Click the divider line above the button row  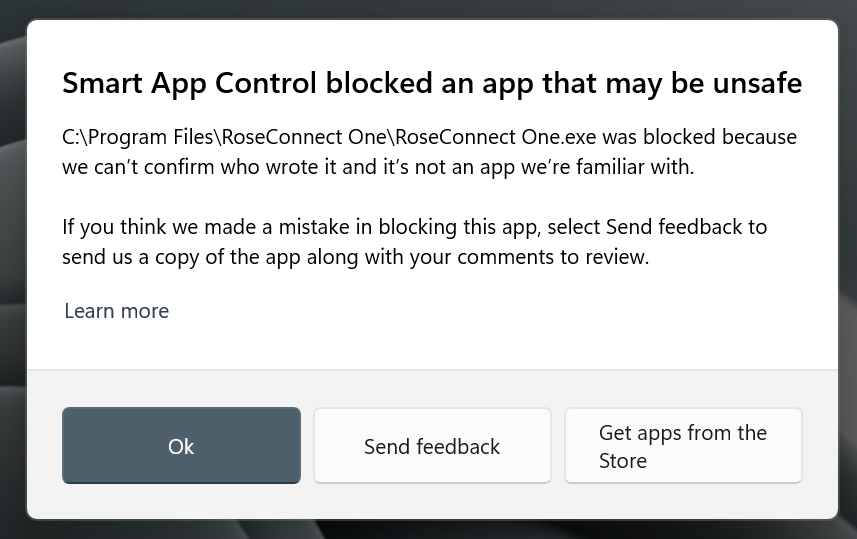click(432, 370)
